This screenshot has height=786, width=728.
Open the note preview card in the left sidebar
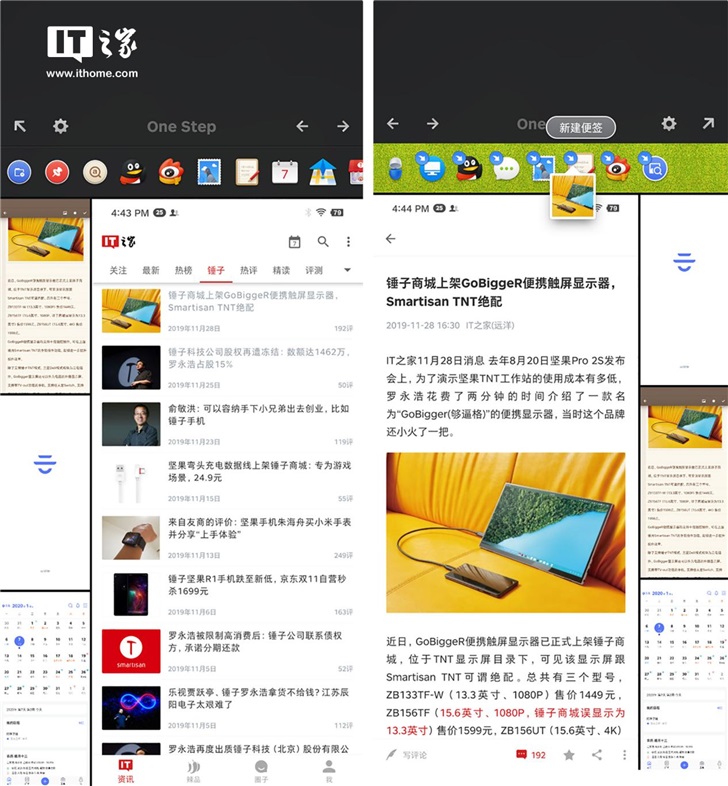[x=45, y=296]
